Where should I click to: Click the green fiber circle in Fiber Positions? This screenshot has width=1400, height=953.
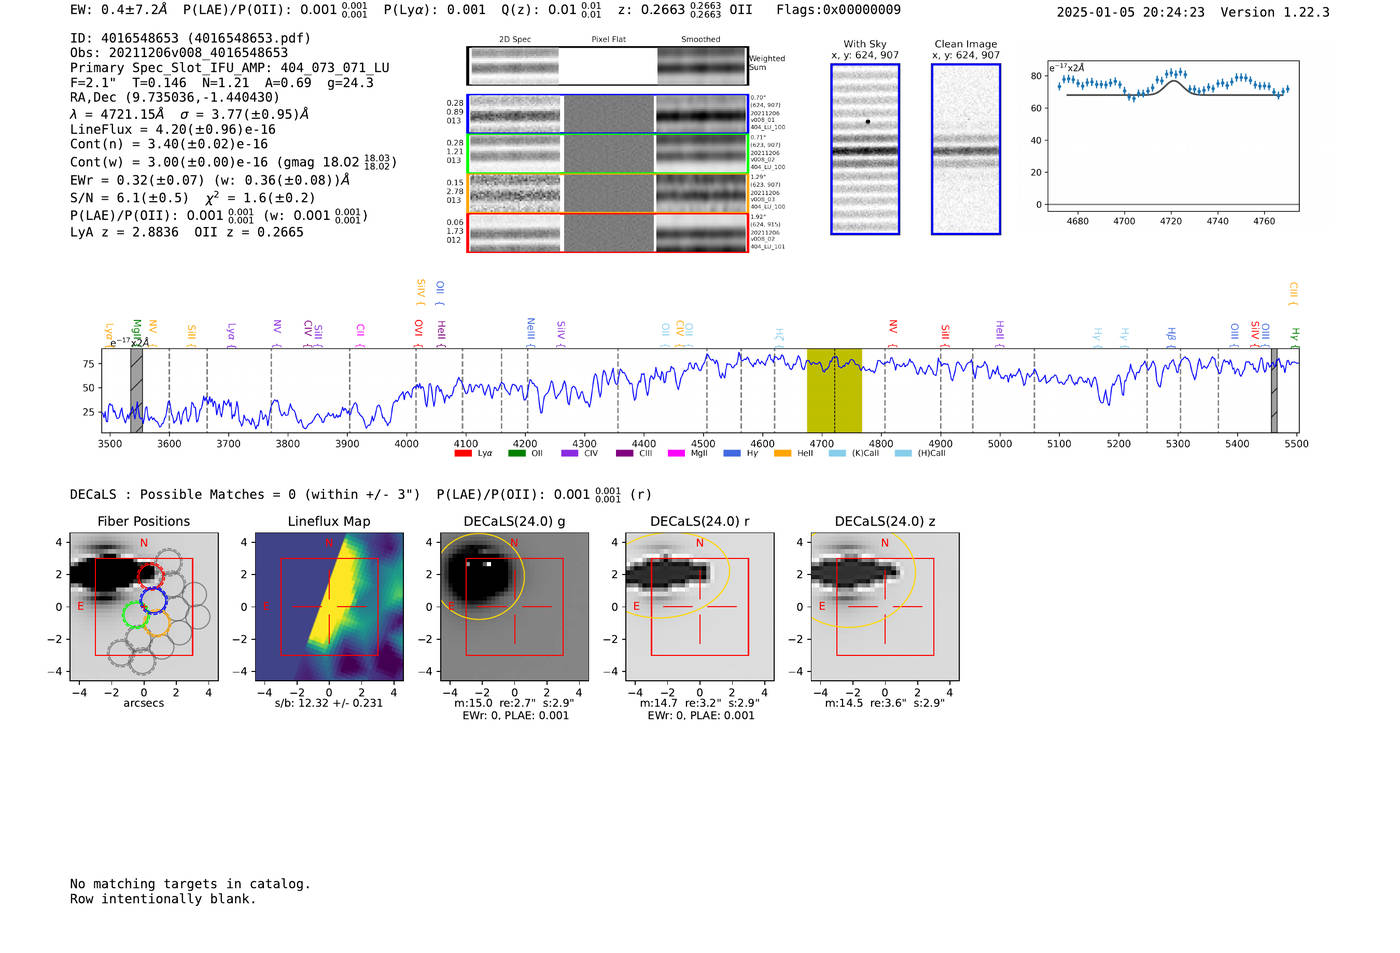[x=135, y=614]
